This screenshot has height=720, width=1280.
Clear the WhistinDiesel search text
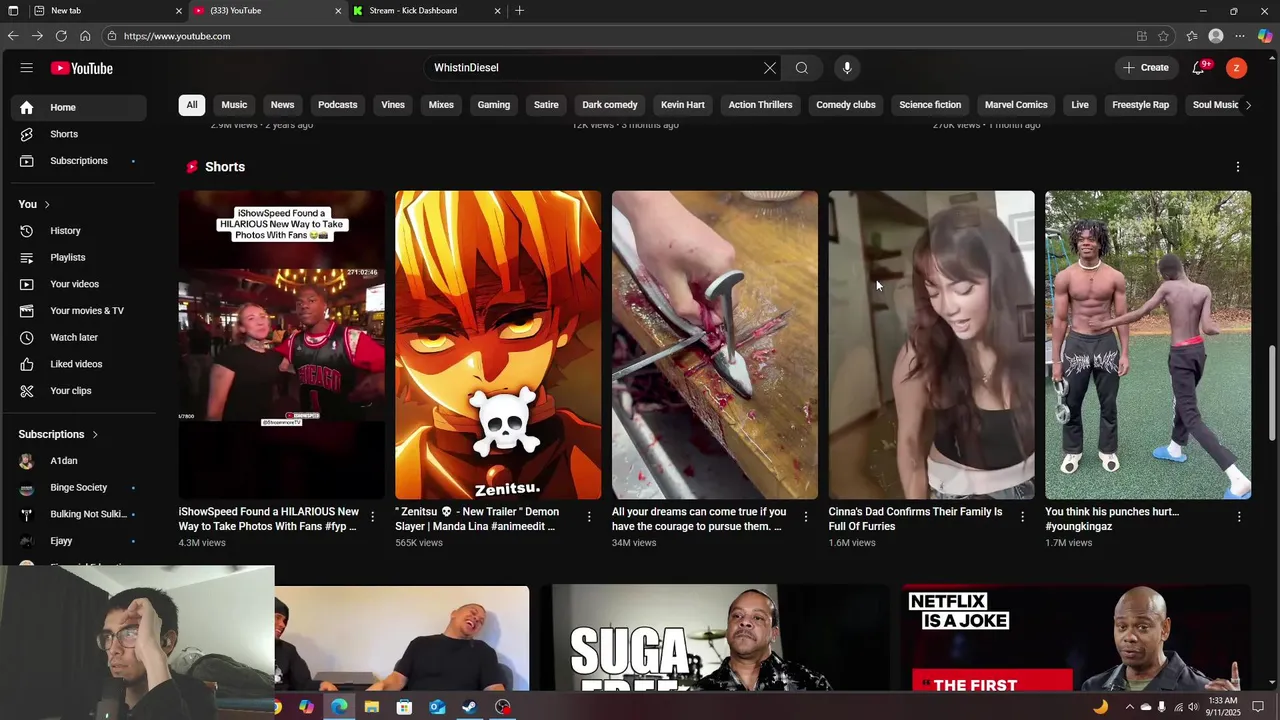pyautogui.click(x=770, y=68)
